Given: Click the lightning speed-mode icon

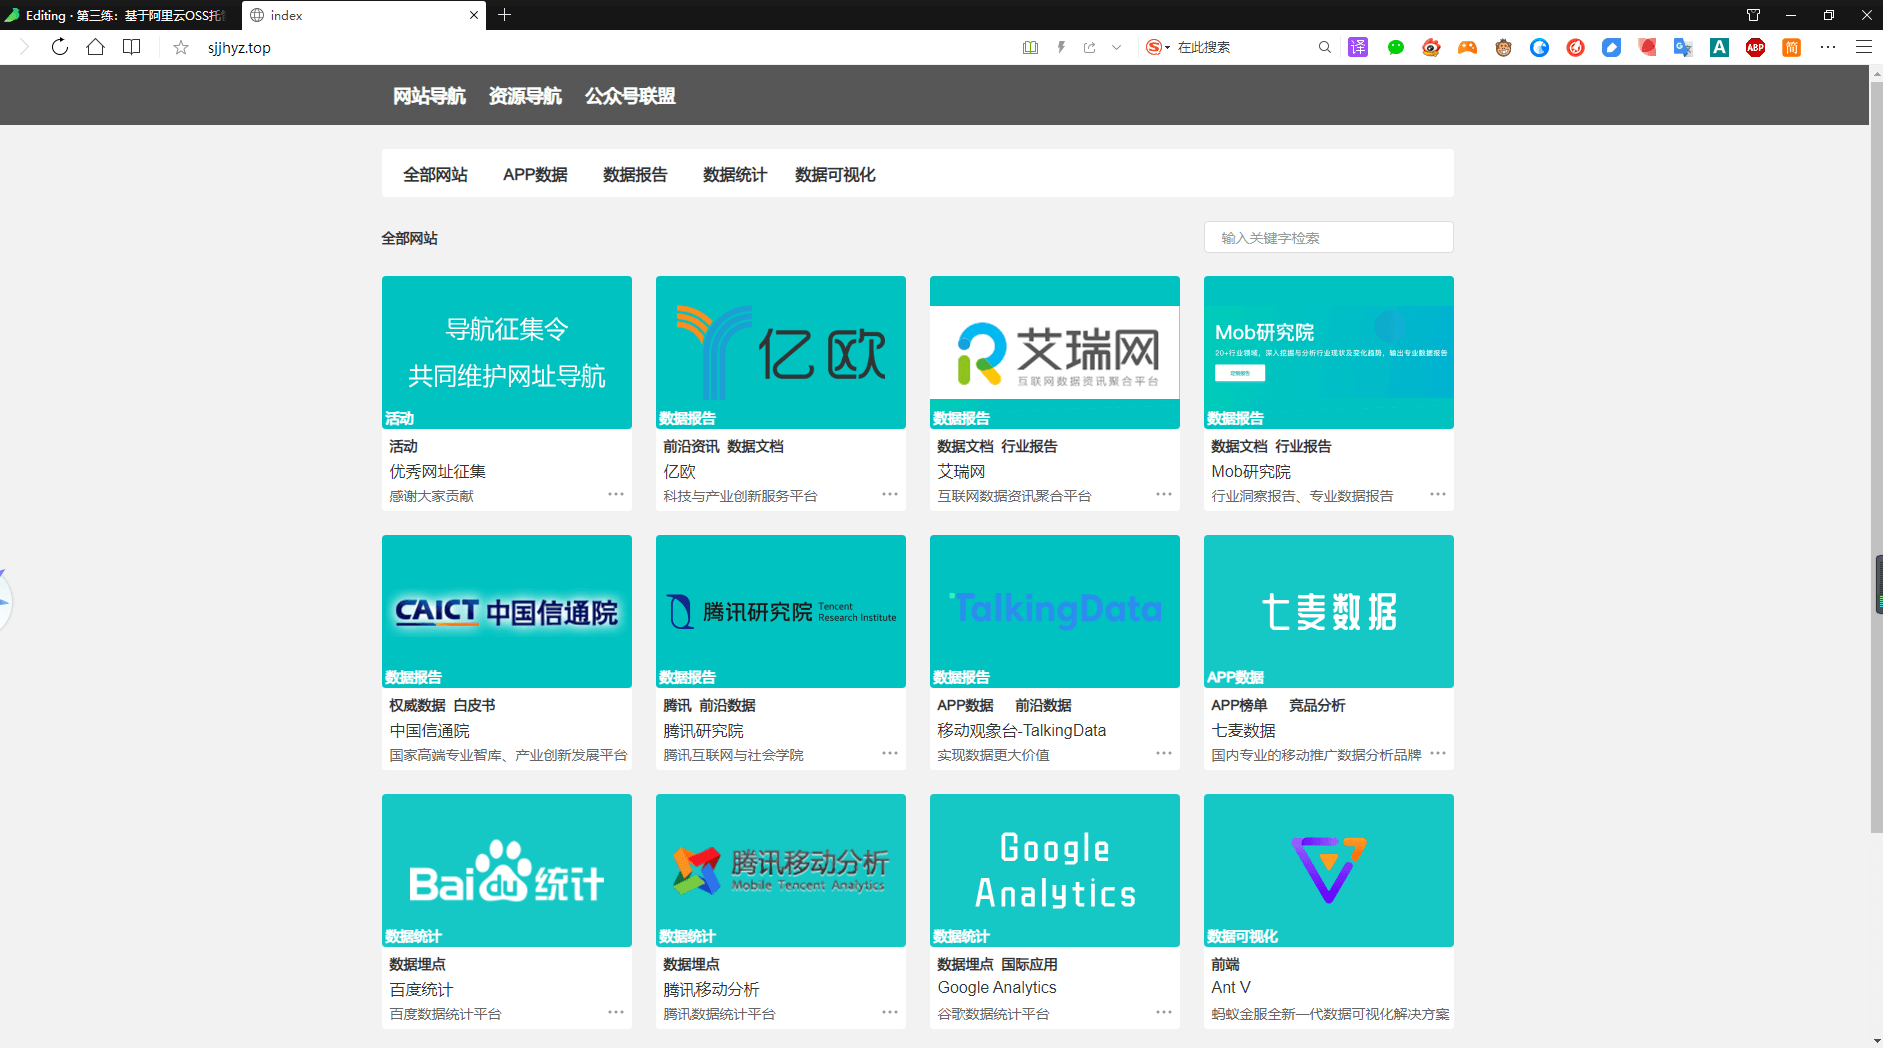Looking at the screenshot, I should point(1061,47).
